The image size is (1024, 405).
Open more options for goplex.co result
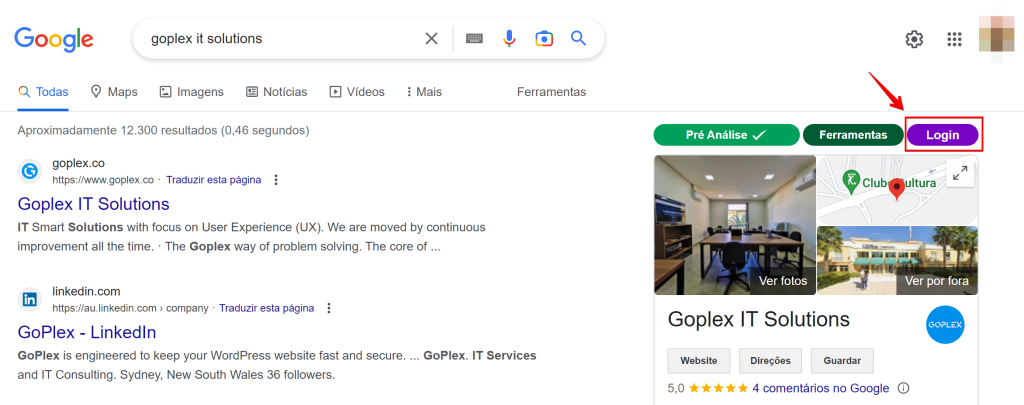coord(276,180)
